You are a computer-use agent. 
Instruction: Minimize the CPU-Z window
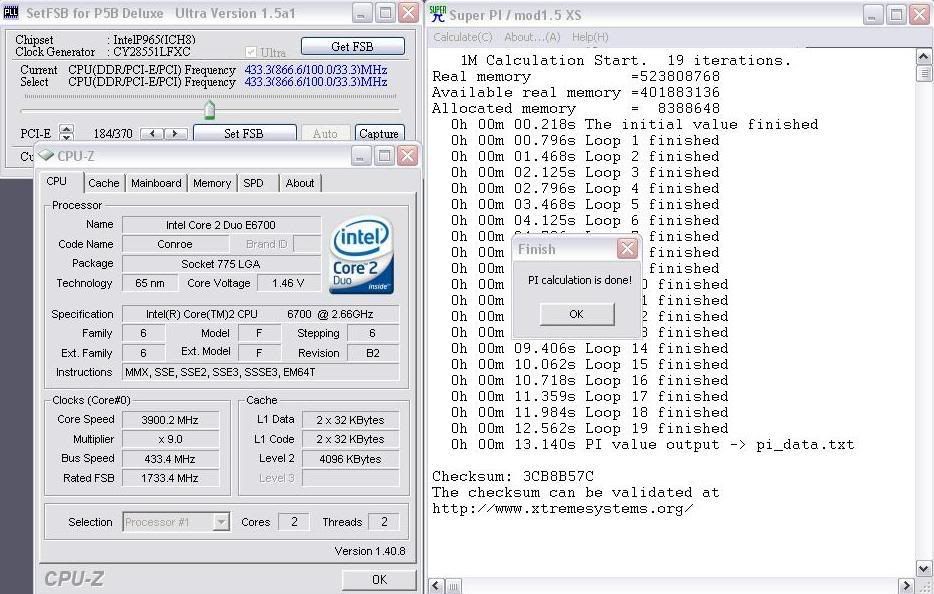(361, 156)
